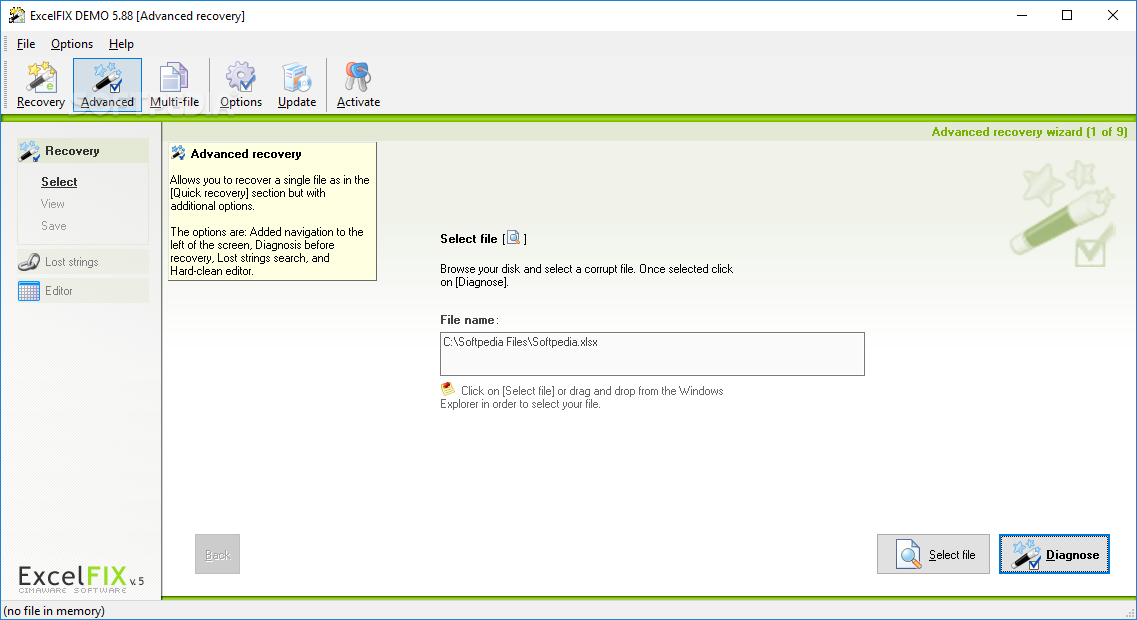This screenshot has width=1137, height=620.
Task: Open the Multi-file recovery toolbar icon
Action: [174, 85]
